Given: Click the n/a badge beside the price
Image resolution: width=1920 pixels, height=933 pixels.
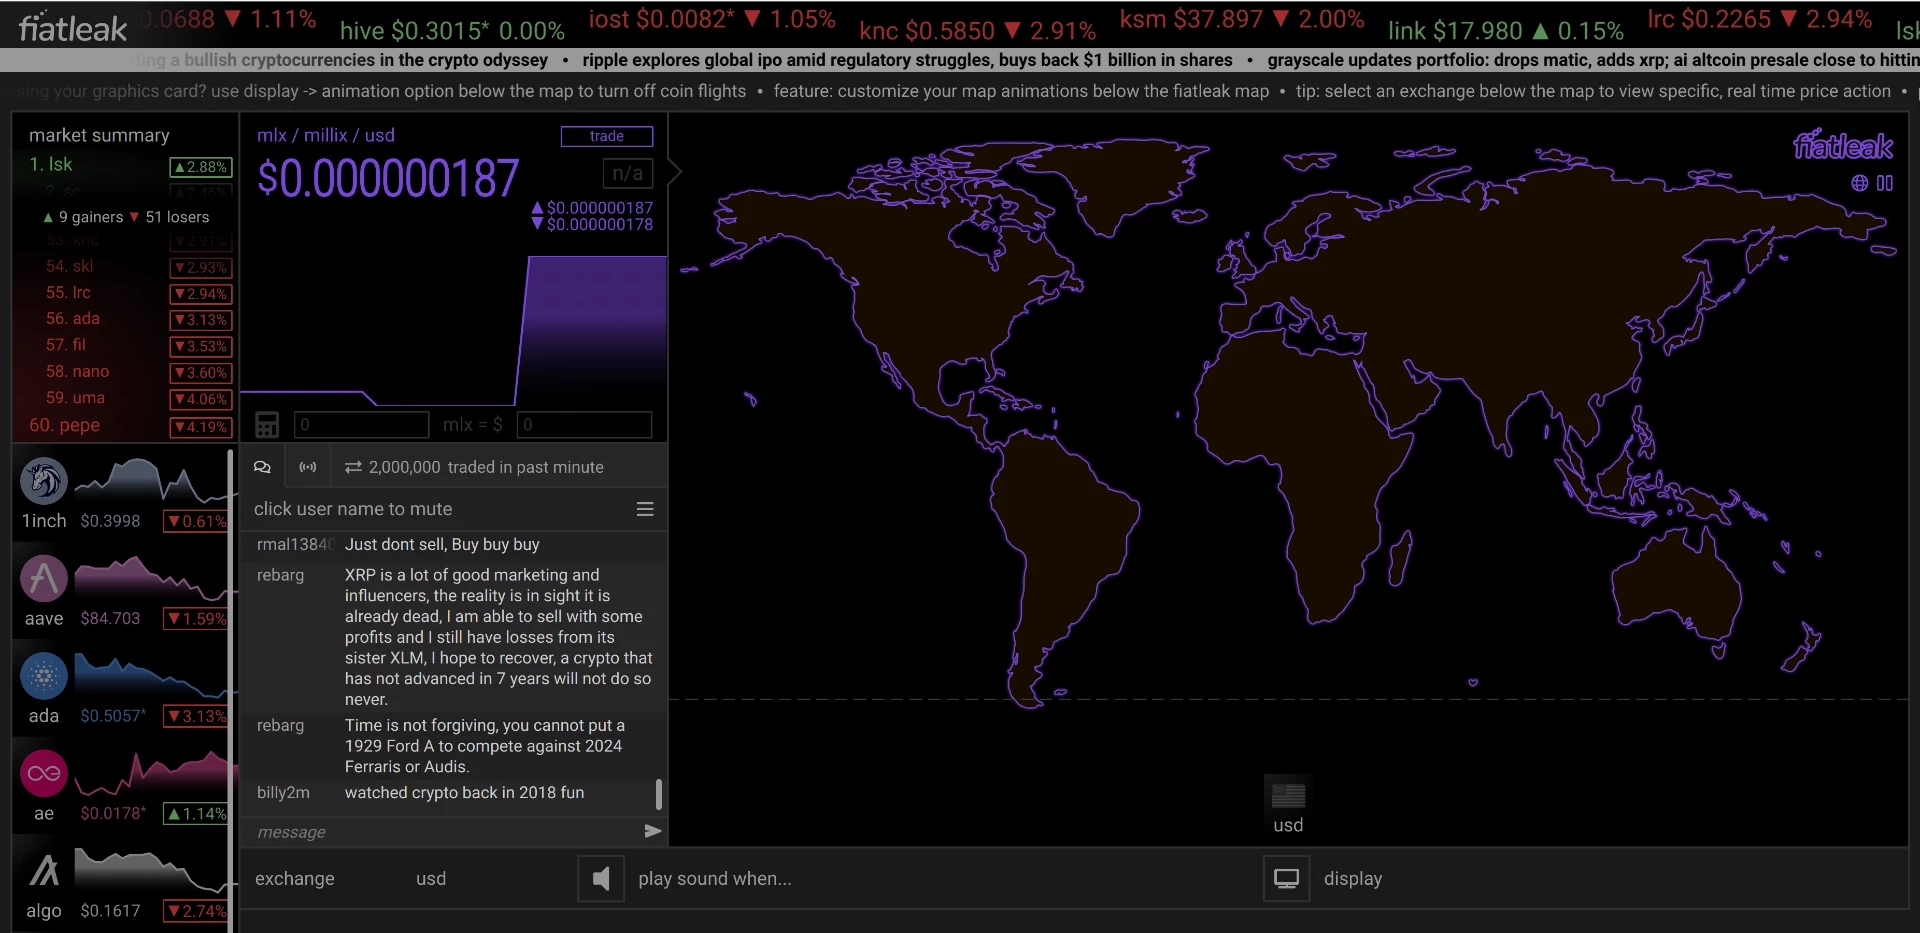Looking at the screenshot, I should 628,173.
